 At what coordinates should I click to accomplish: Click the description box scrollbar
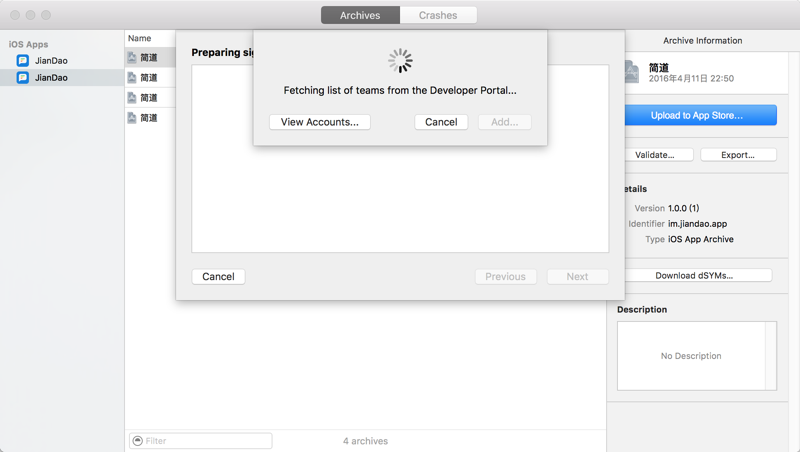[x=771, y=356]
